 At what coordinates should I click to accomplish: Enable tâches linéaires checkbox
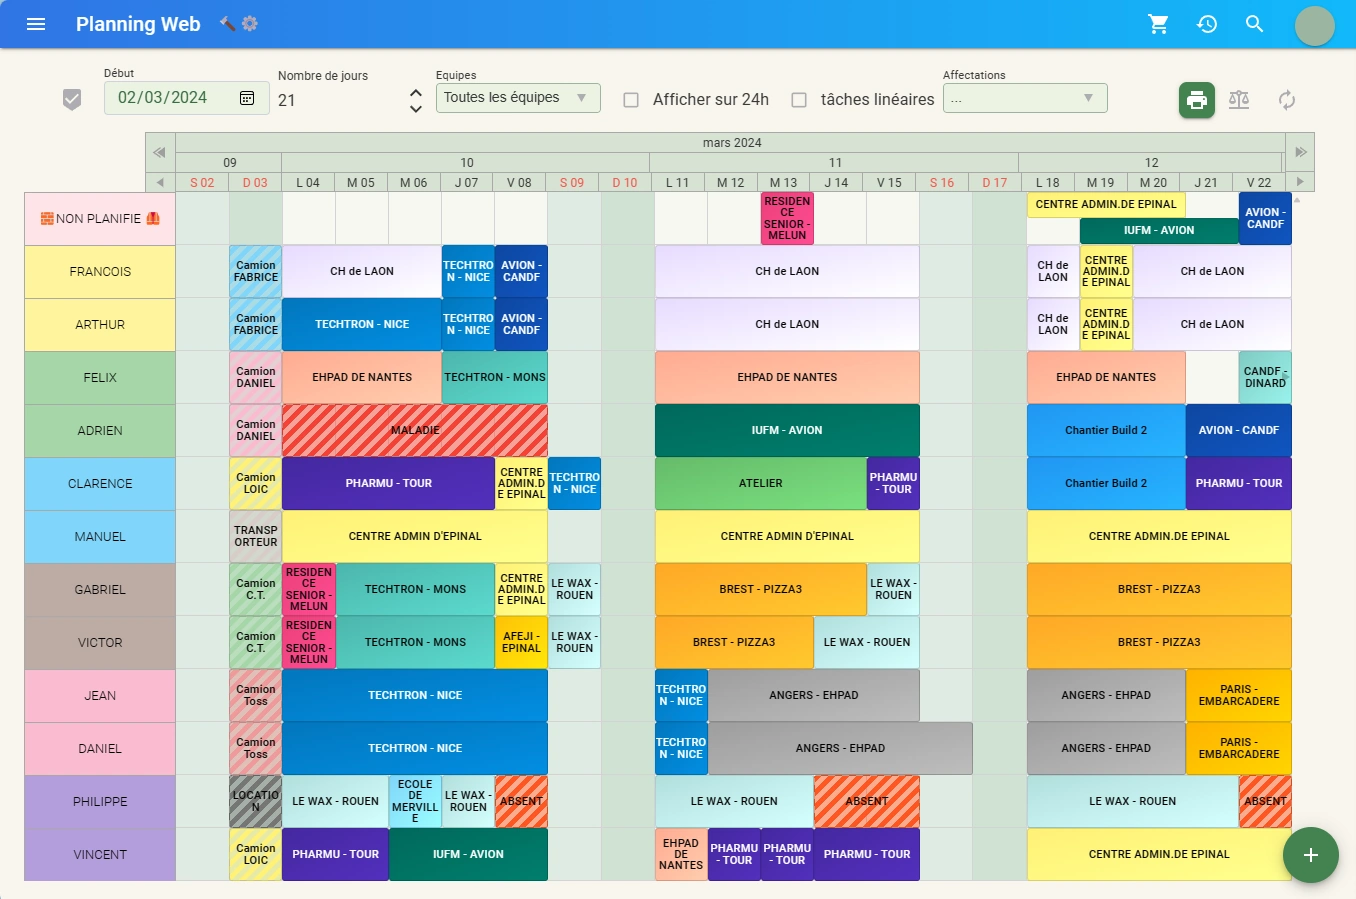pyautogui.click(x=799, y=100)
